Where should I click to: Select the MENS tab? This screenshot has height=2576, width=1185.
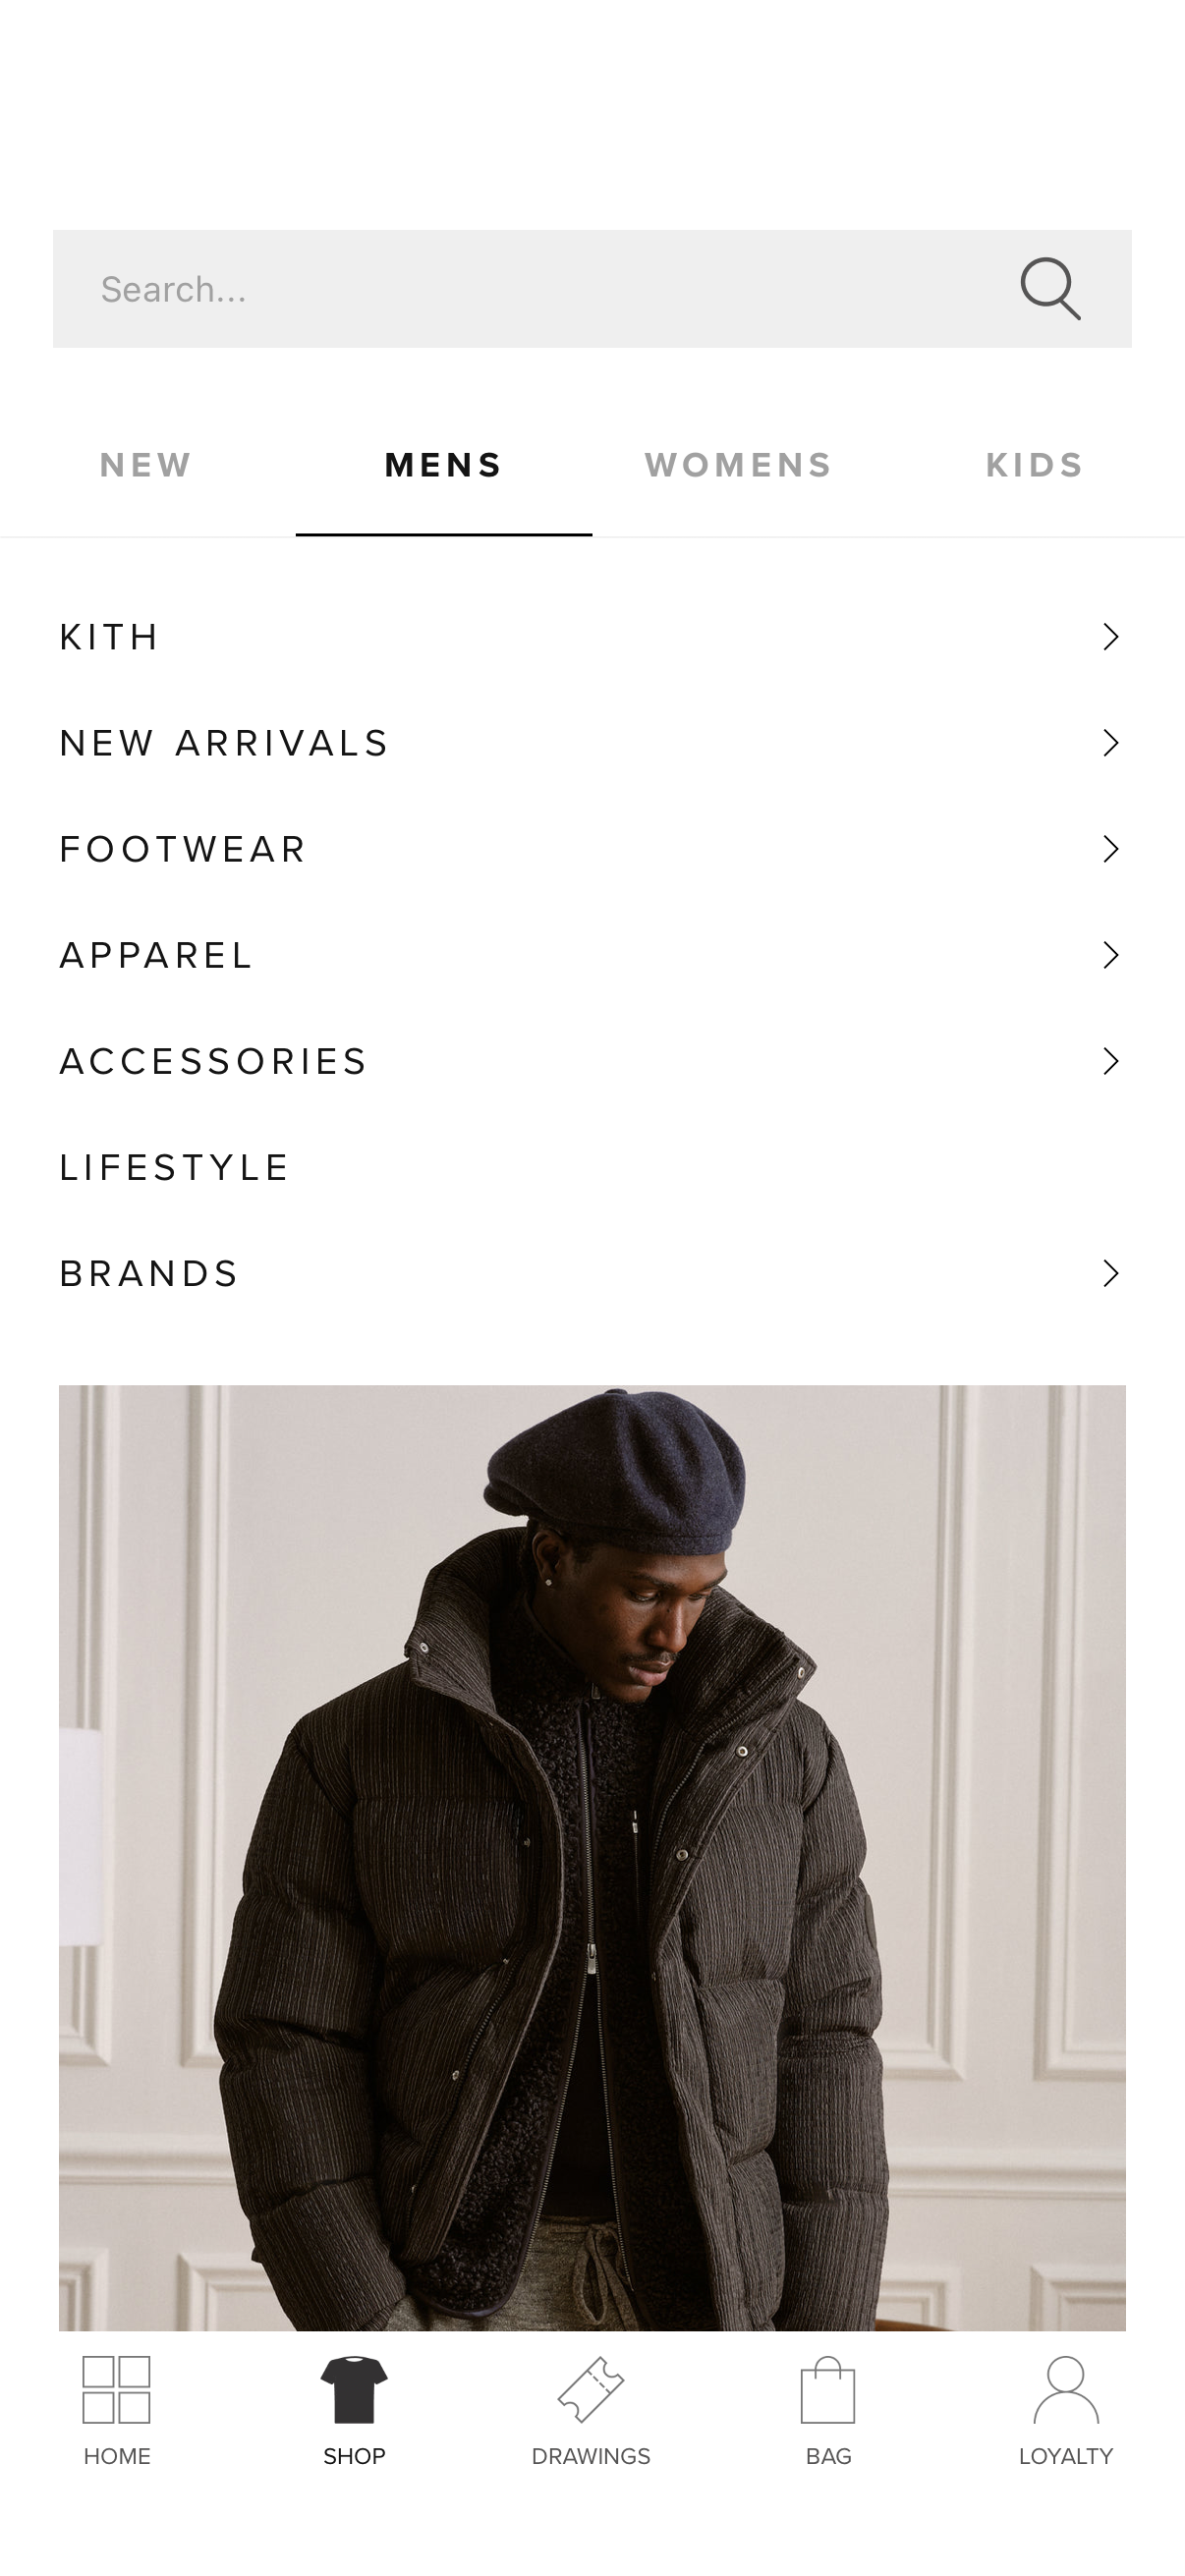(444, 465)
